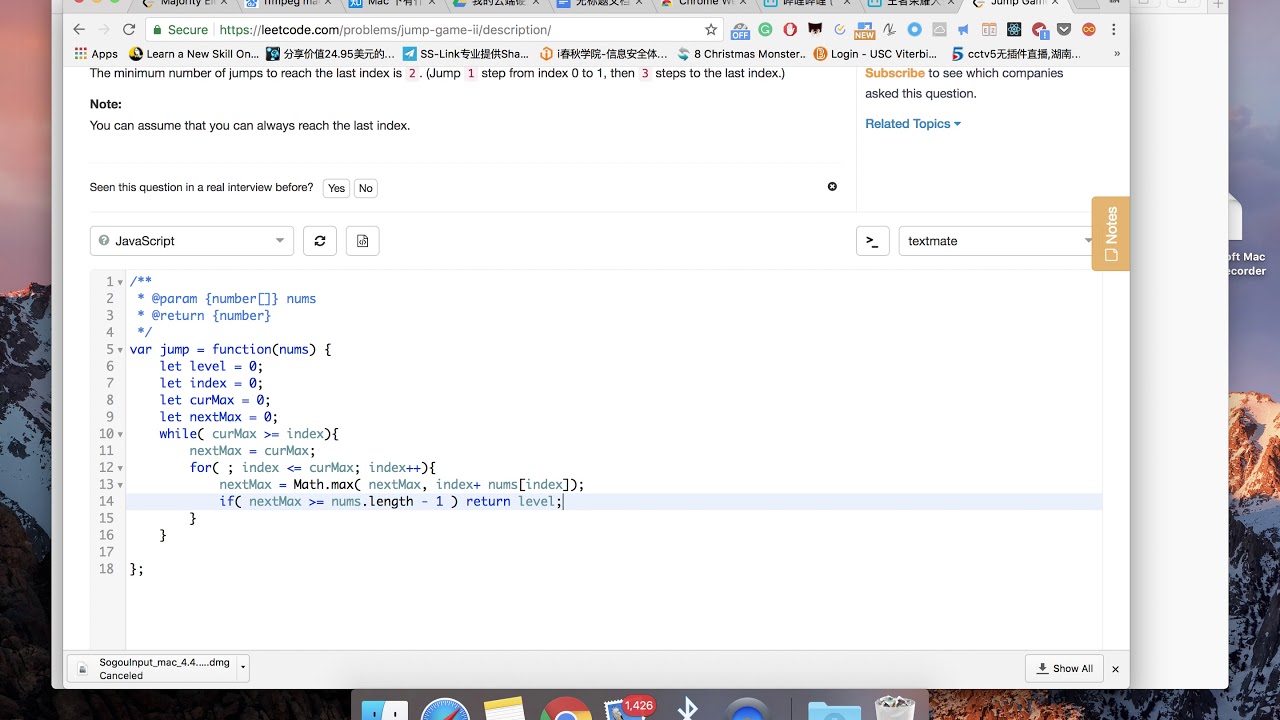Open the Apps bookmark
The height and width of the screenshot is (720, 1280).
click(x=96, y=54)
